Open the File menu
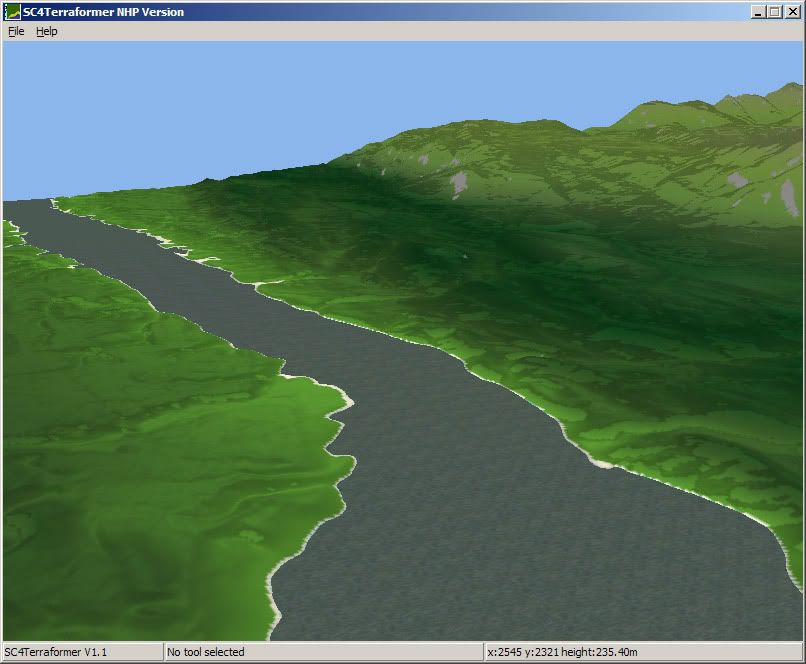Viewport: 806px width, 664px height. pyautogui.click(x=16, y=31)
